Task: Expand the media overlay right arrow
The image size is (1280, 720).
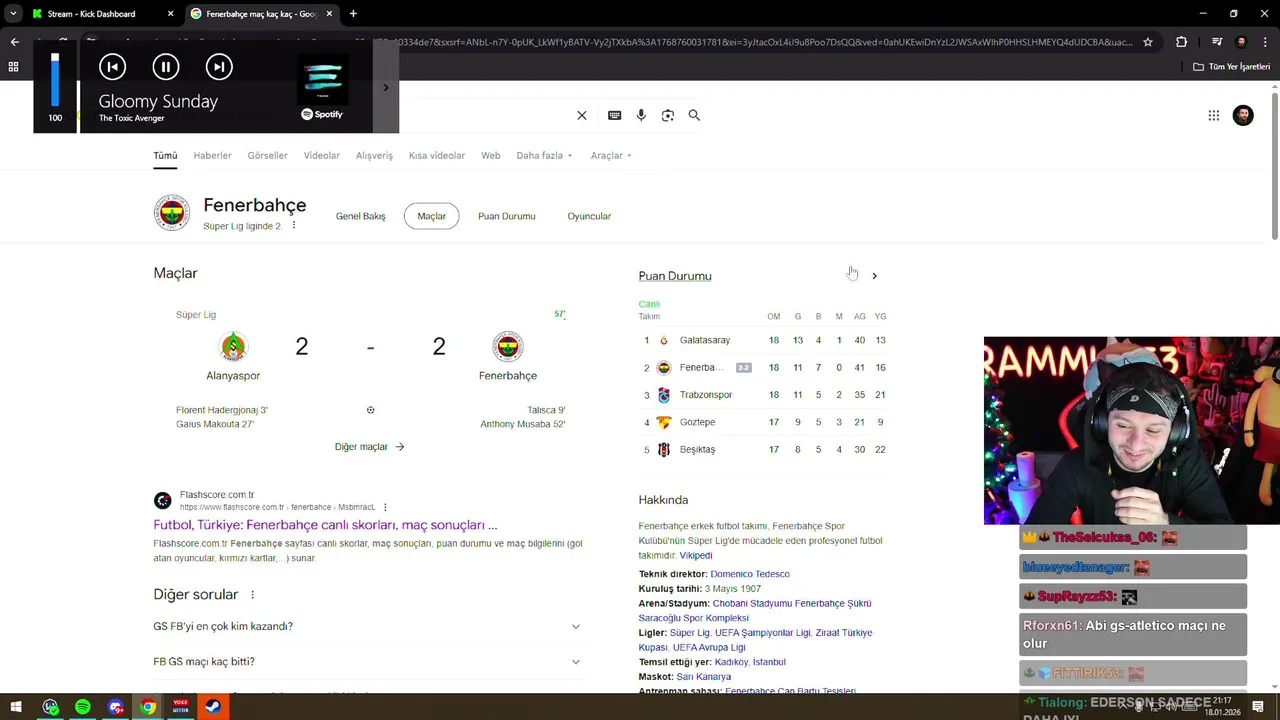Action: click(386, 88)
